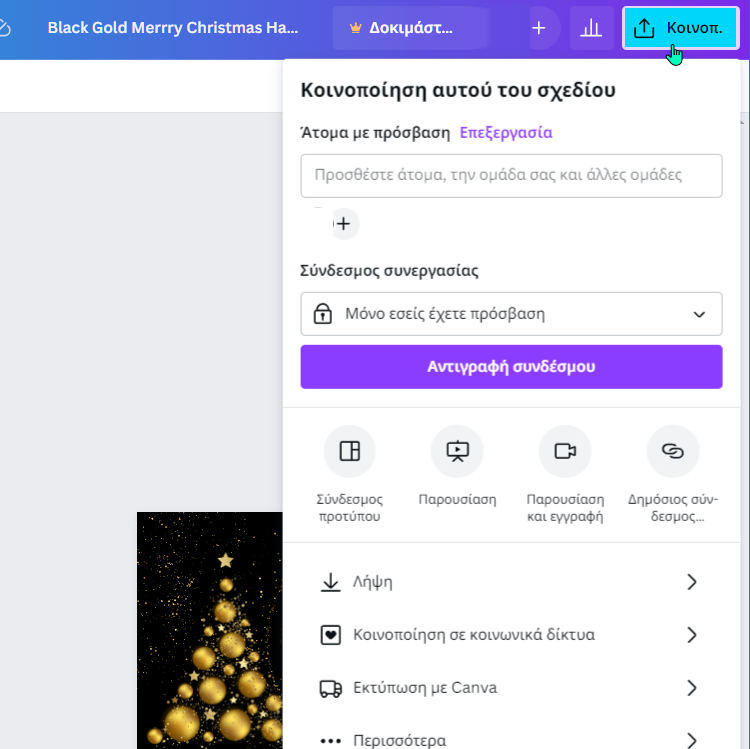Click the download arrow icon beside Λήψη

330,582
